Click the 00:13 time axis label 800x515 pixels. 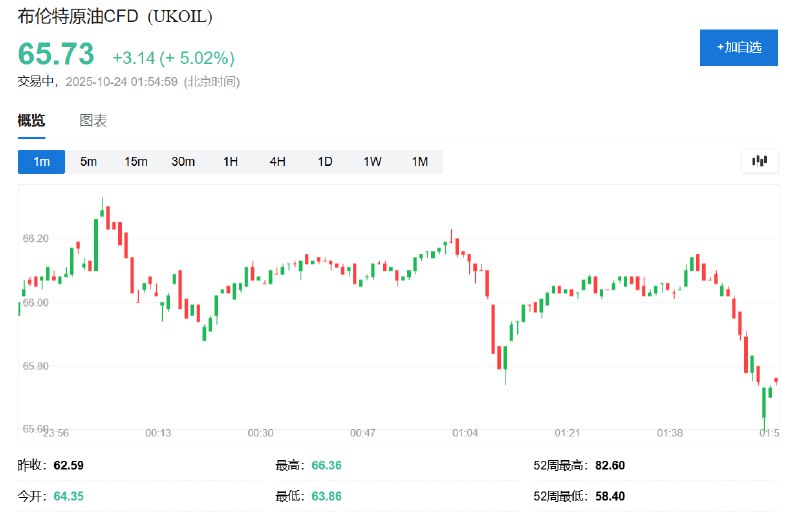(x=158, y=433)
